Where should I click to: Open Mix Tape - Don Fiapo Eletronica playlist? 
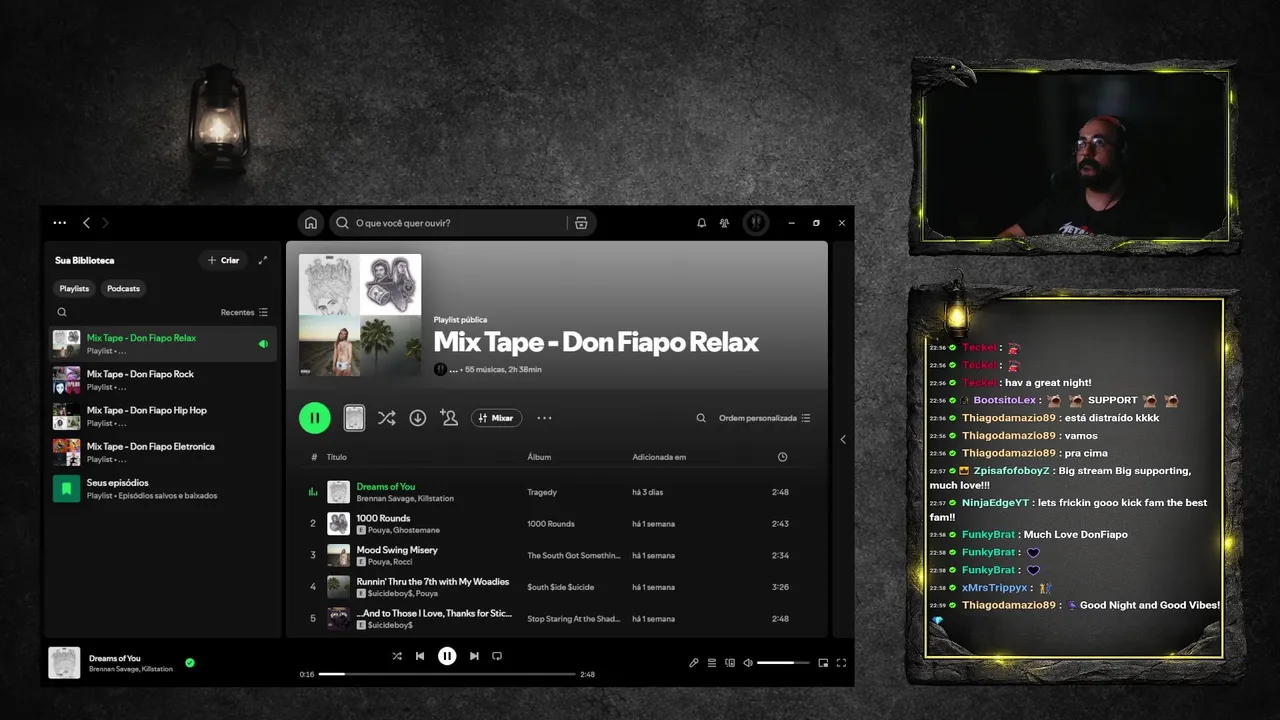click(163, 452)
